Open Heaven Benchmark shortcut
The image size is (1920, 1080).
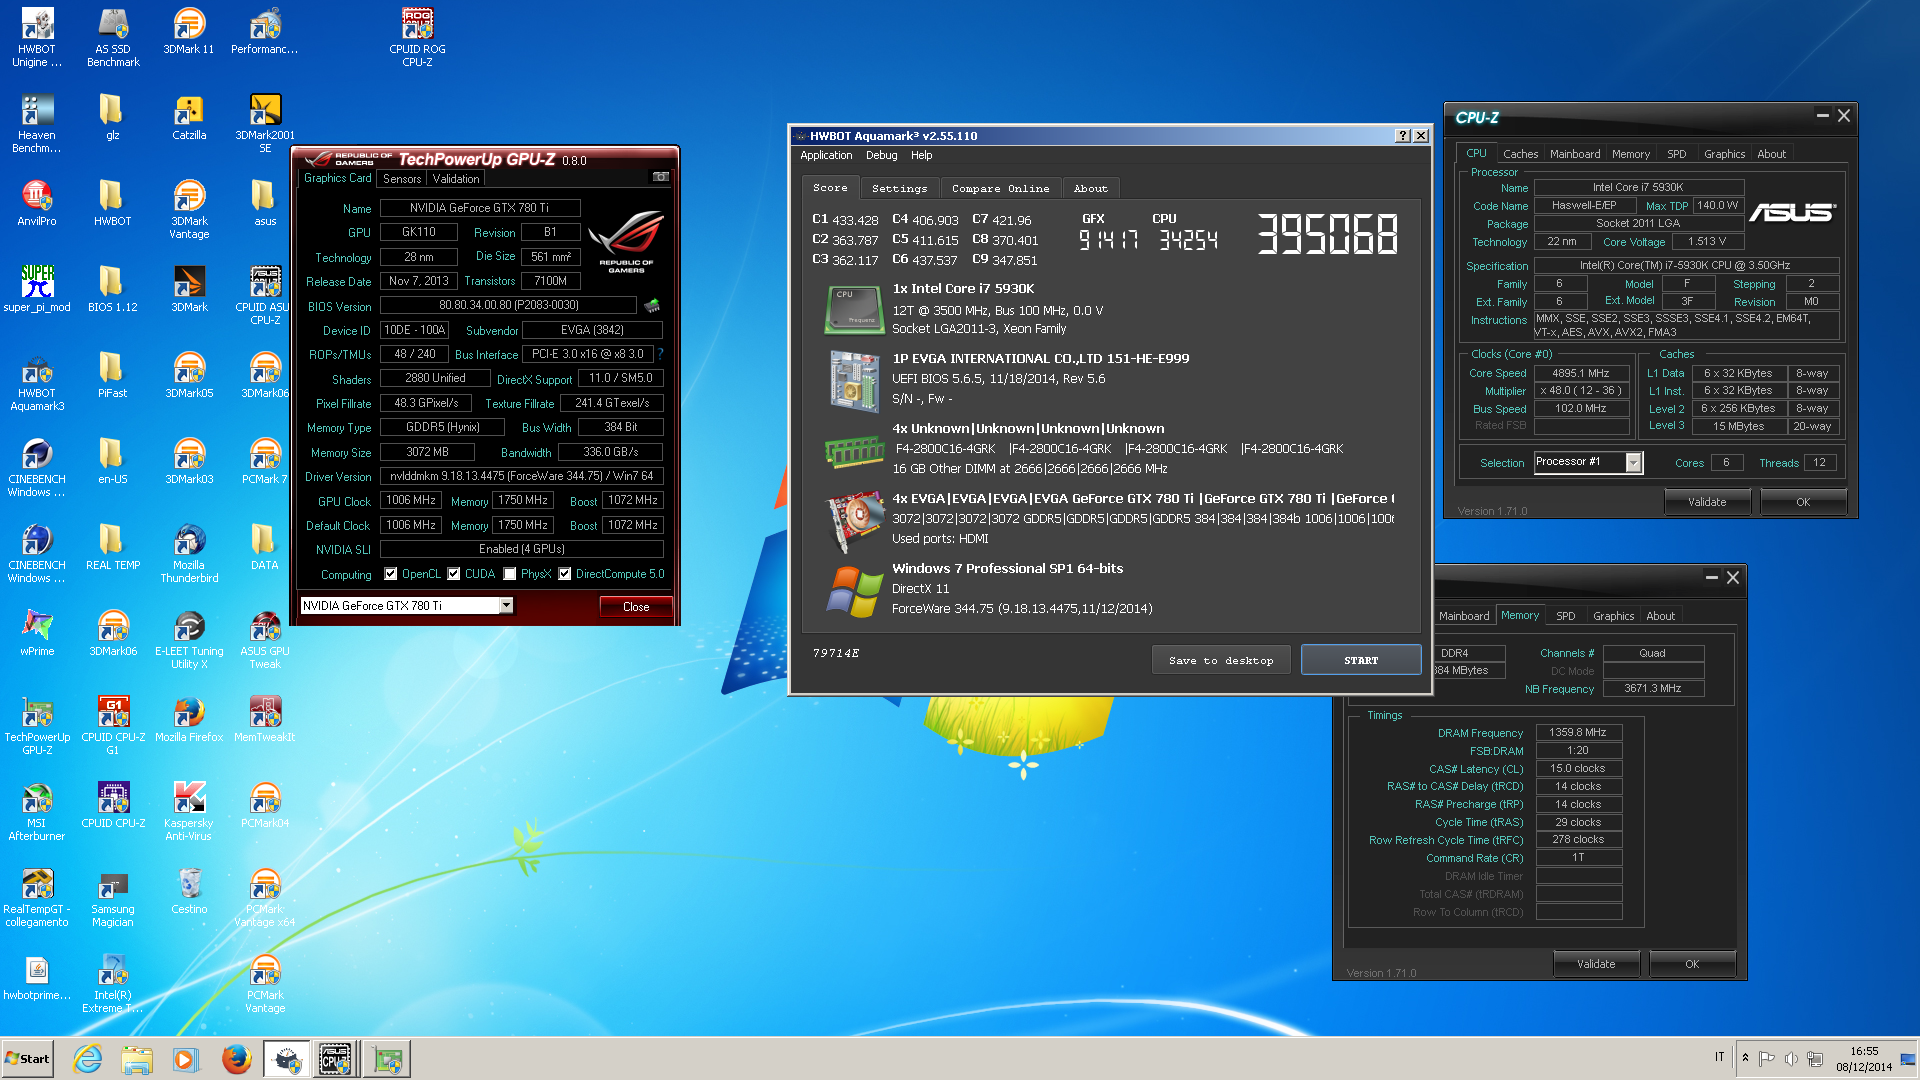point(37,122)
